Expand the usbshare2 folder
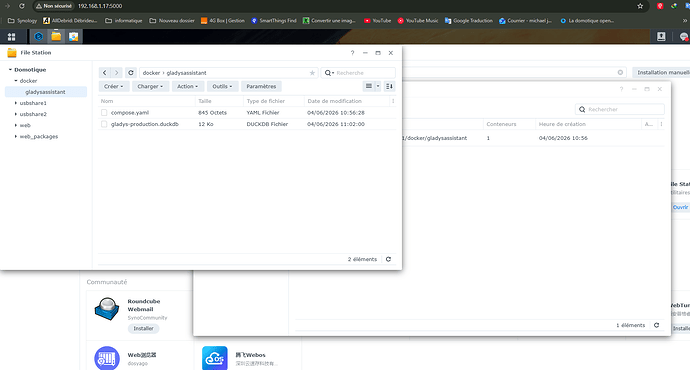This screenshot has width=690, height=370. [15, 114]
